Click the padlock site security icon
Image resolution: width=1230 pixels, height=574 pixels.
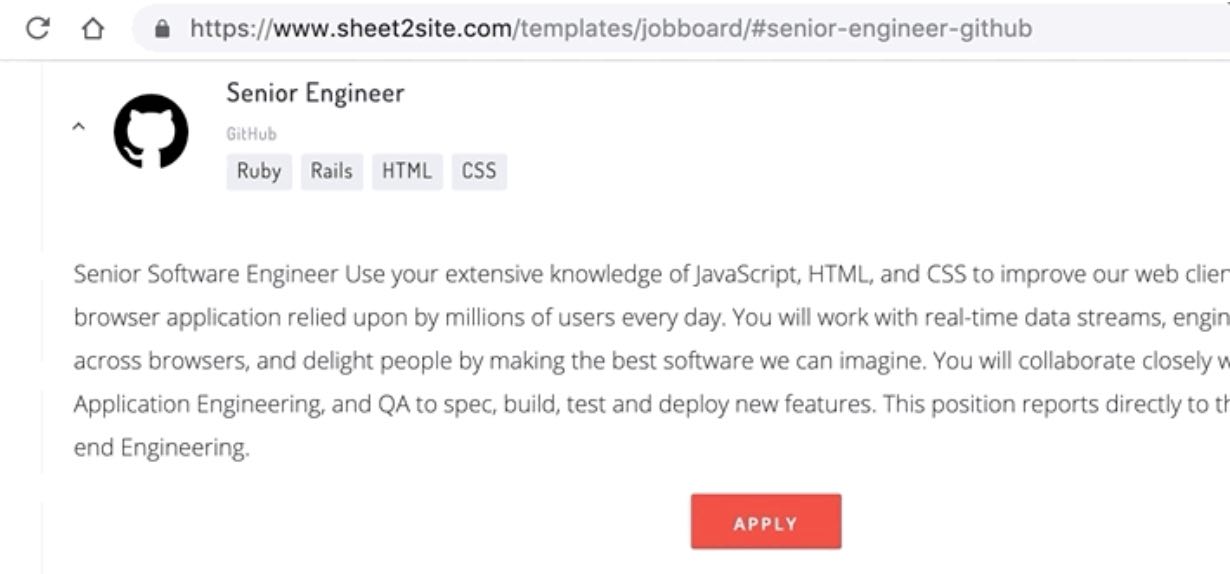pyautogui.click(x=164, y=29)
